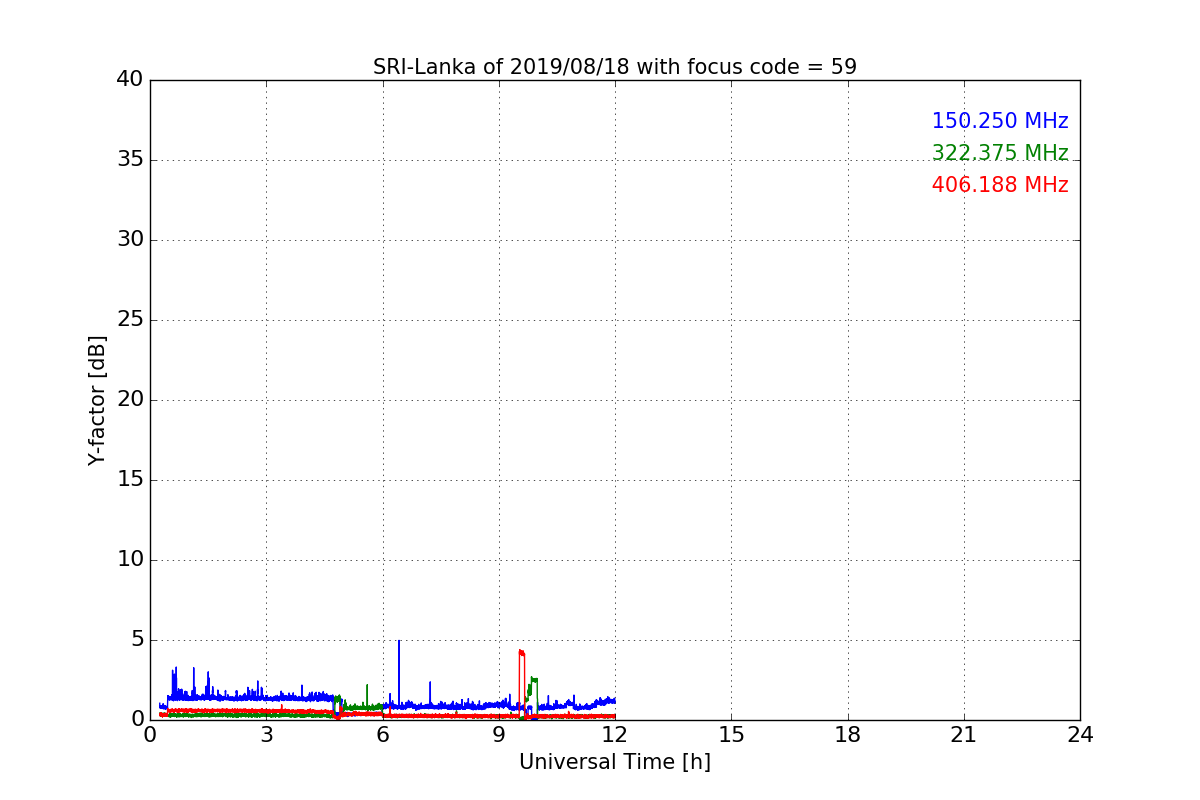Click the y-axis tick label 25

click(x=130, y=320)
